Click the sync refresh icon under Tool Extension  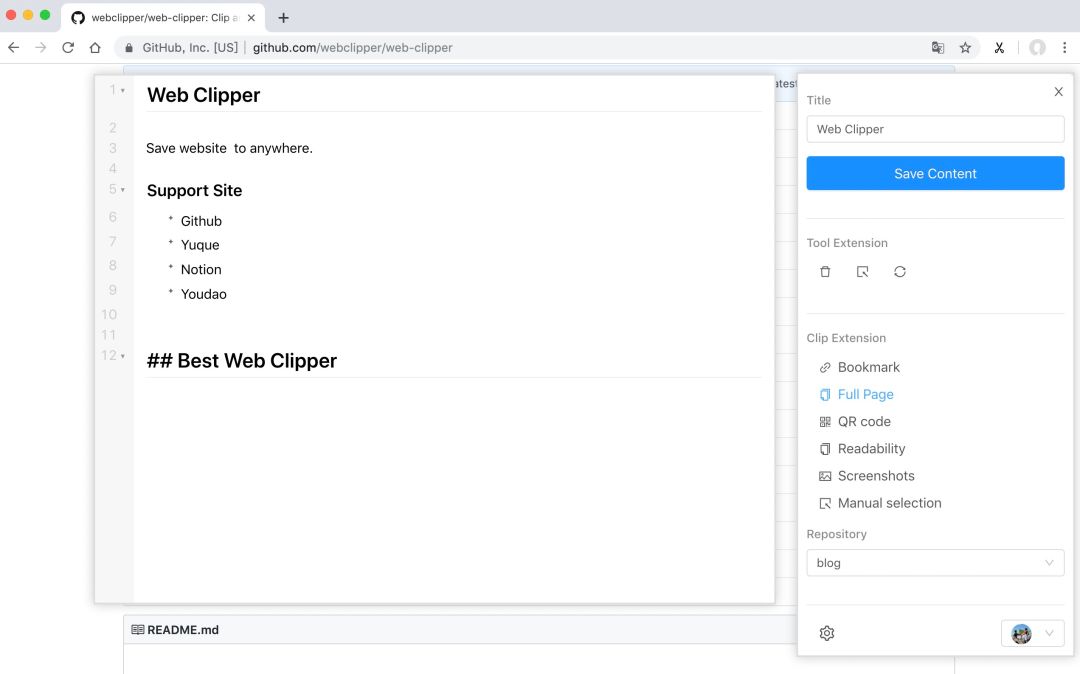tap(900, 272)
